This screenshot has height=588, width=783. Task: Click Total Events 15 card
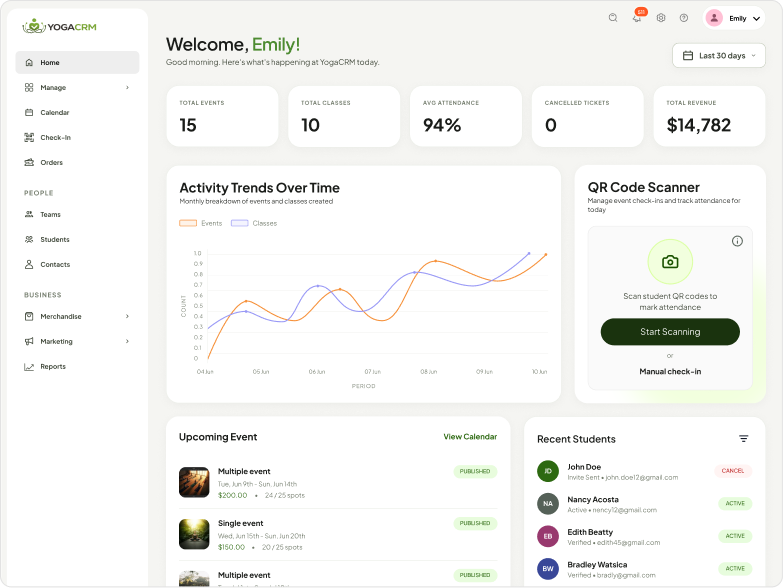[222, 116]
